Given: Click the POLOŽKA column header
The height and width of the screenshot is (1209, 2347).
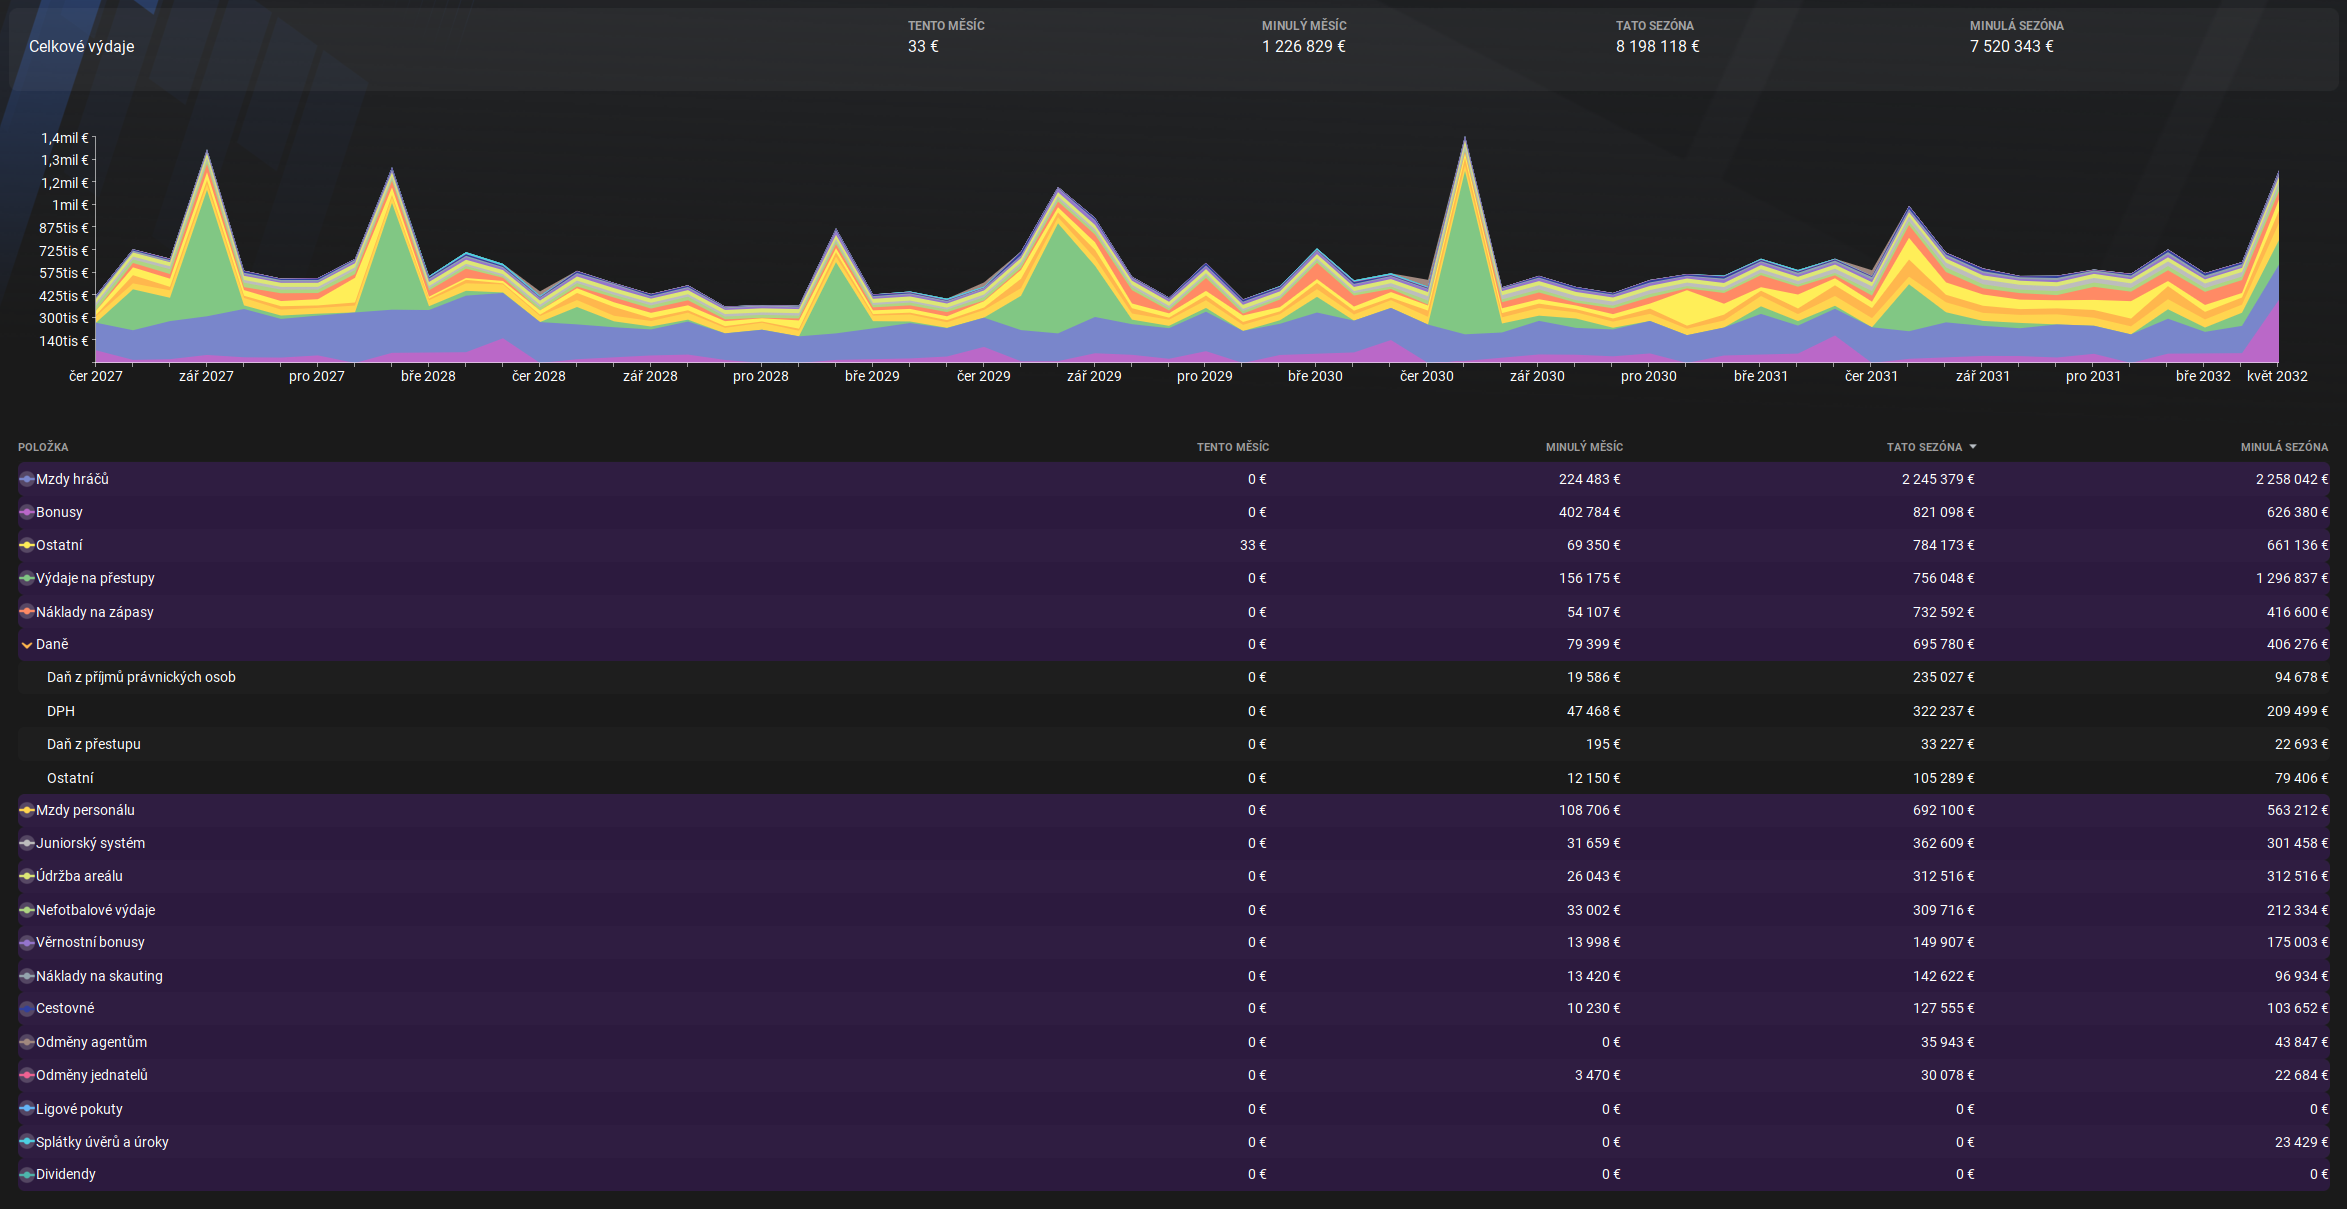Looking at the screenshot, I should click(43, 447).
